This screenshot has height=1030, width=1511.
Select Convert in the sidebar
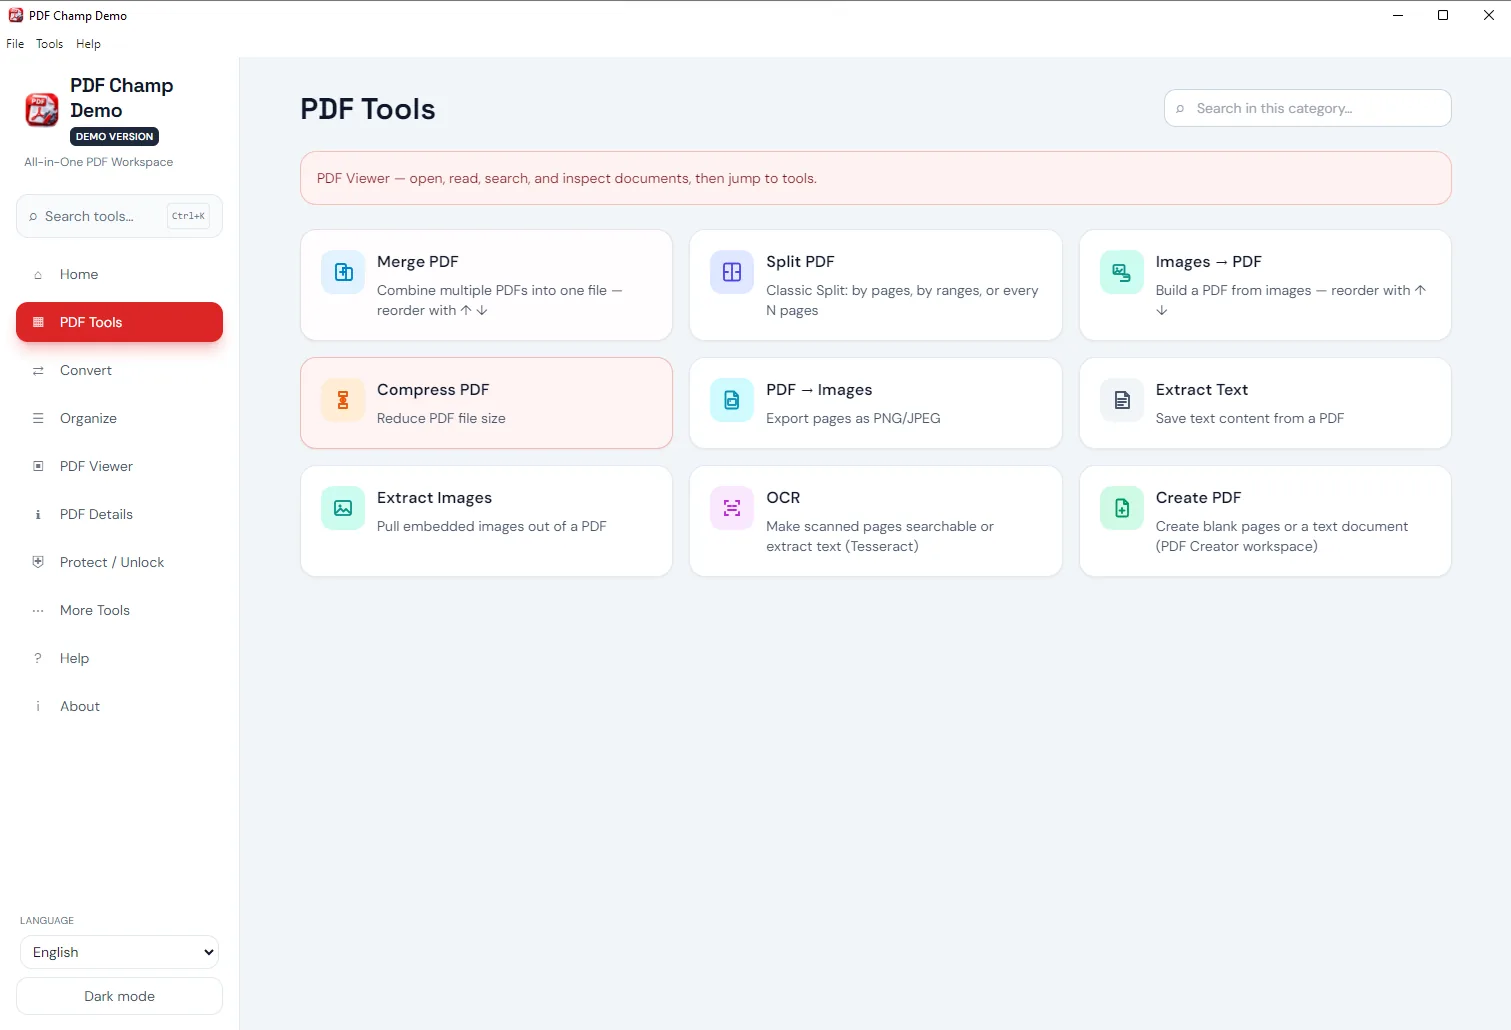click(x=119, y=370)
